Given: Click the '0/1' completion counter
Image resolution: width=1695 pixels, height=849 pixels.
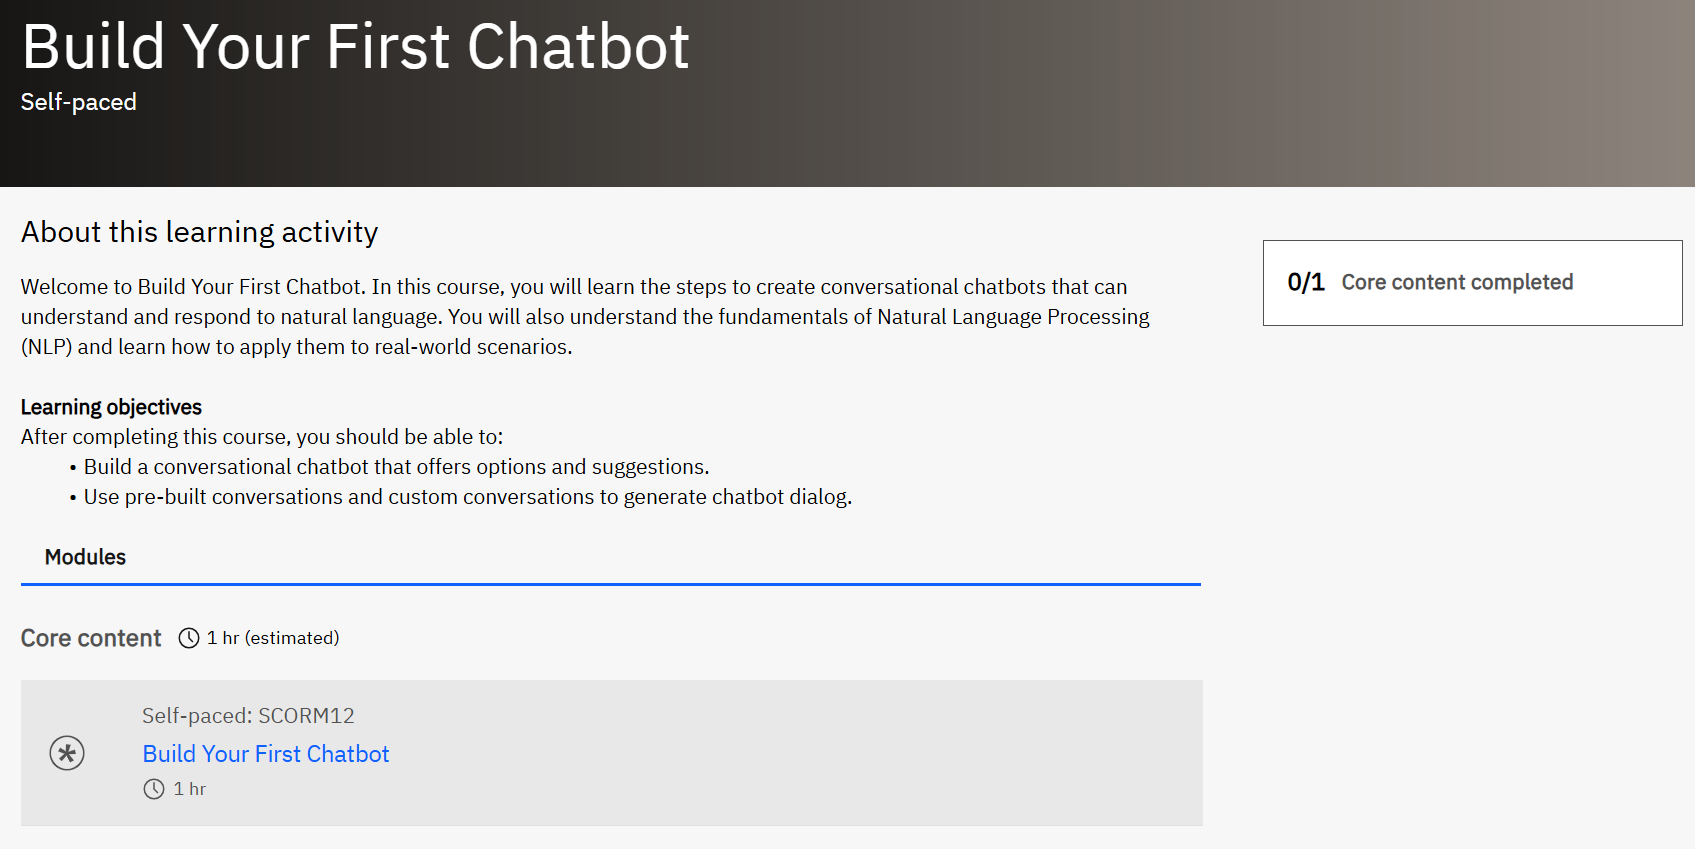Looking at the screenshot, I should pos(1305,283).
